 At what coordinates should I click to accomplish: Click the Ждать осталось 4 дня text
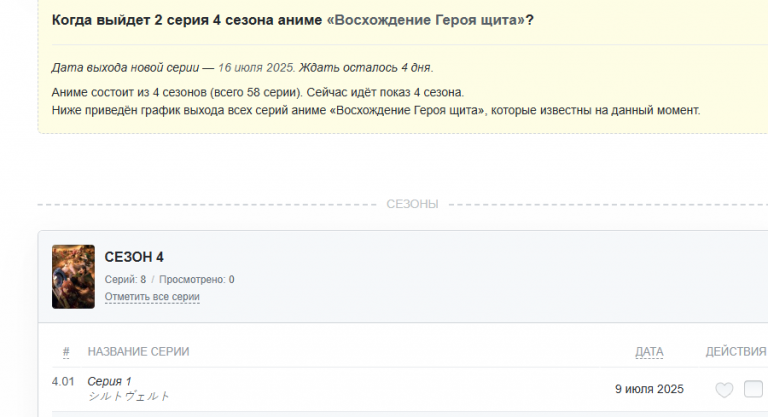click(x=365, y=68)
